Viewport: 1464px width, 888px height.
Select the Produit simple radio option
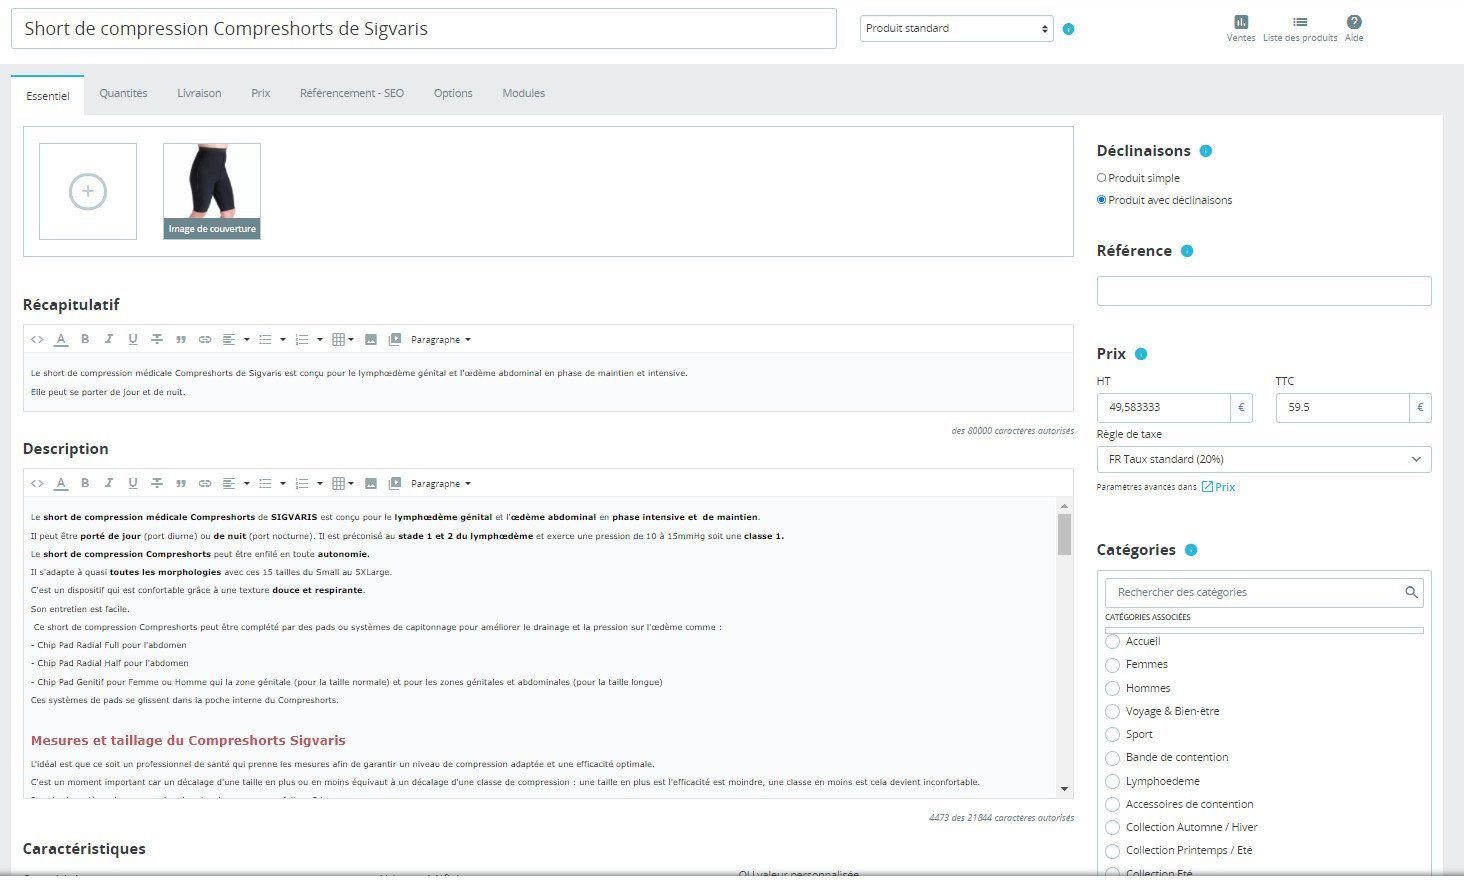point(1102,178)
